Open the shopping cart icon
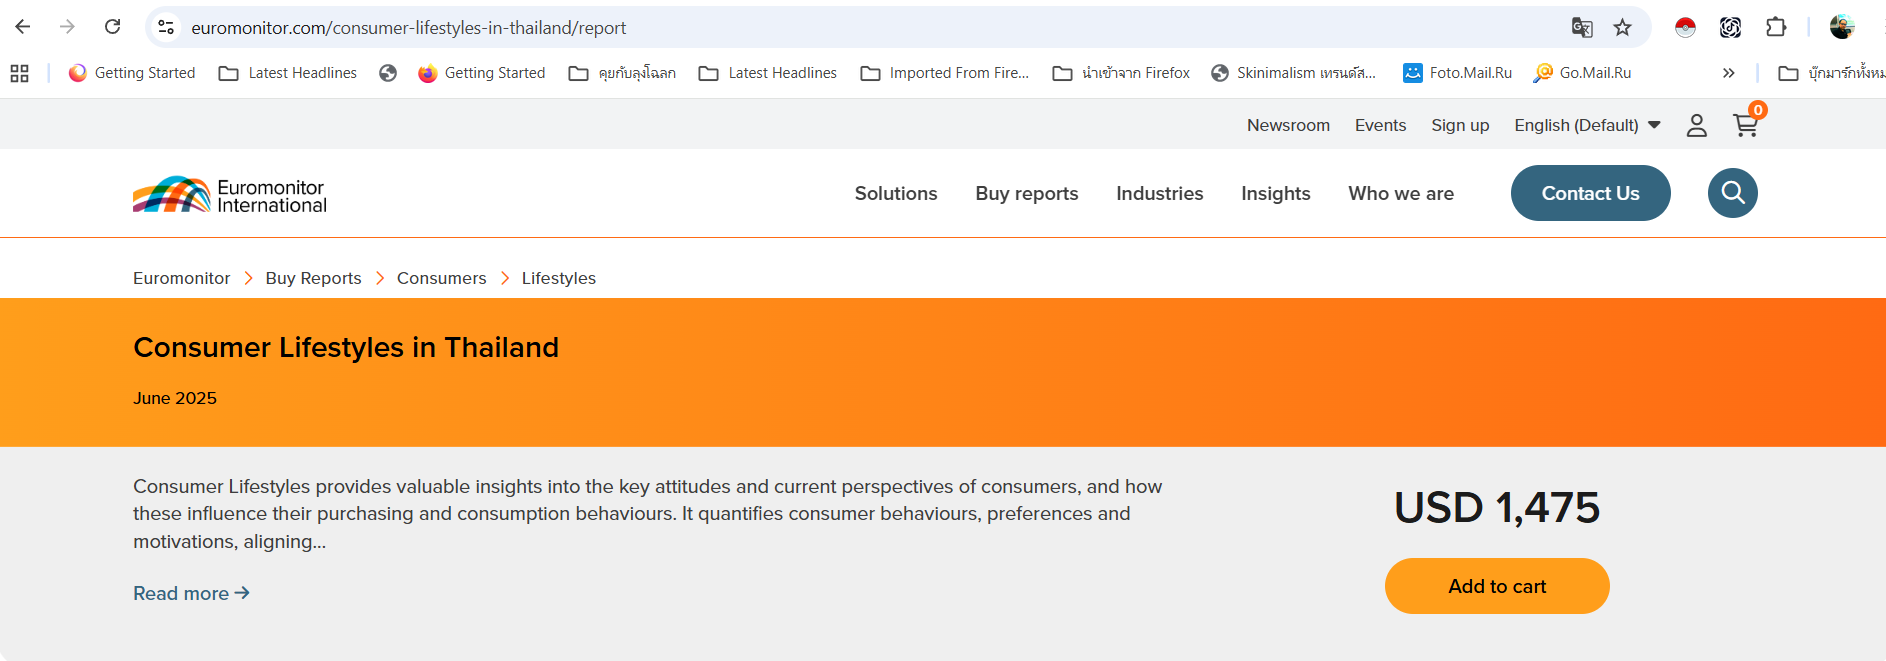Viewport: 1886px width, 661px height. (1746, 125)
